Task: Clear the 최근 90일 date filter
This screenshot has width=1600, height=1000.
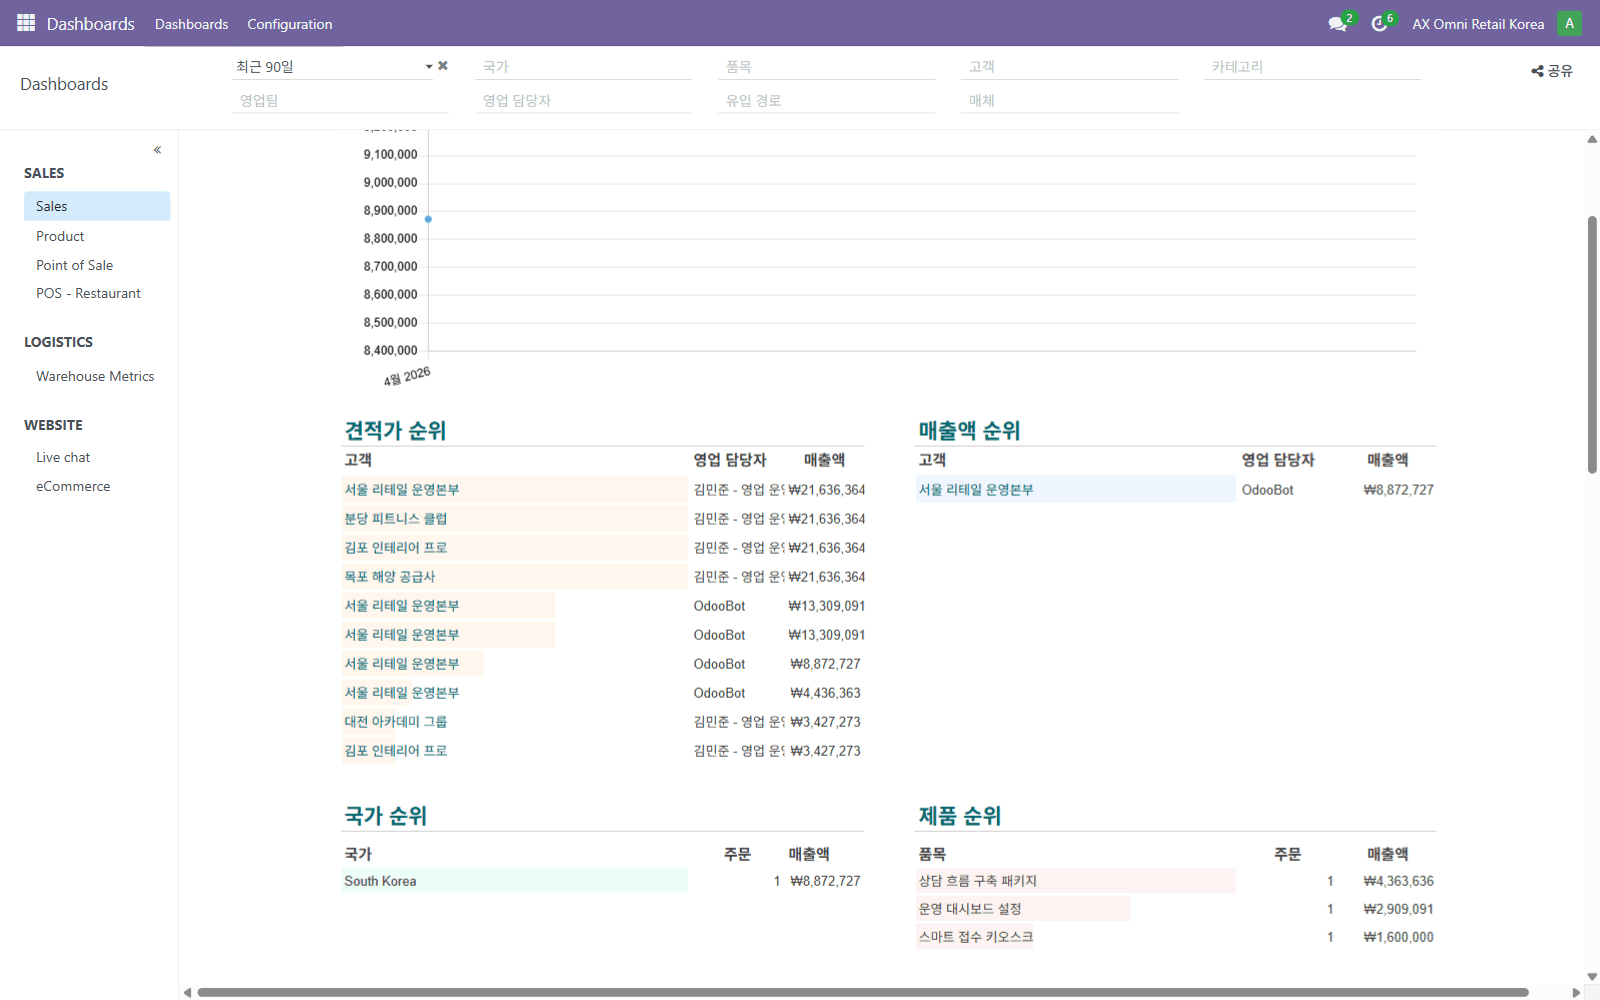Action: [x=443, y=66]
